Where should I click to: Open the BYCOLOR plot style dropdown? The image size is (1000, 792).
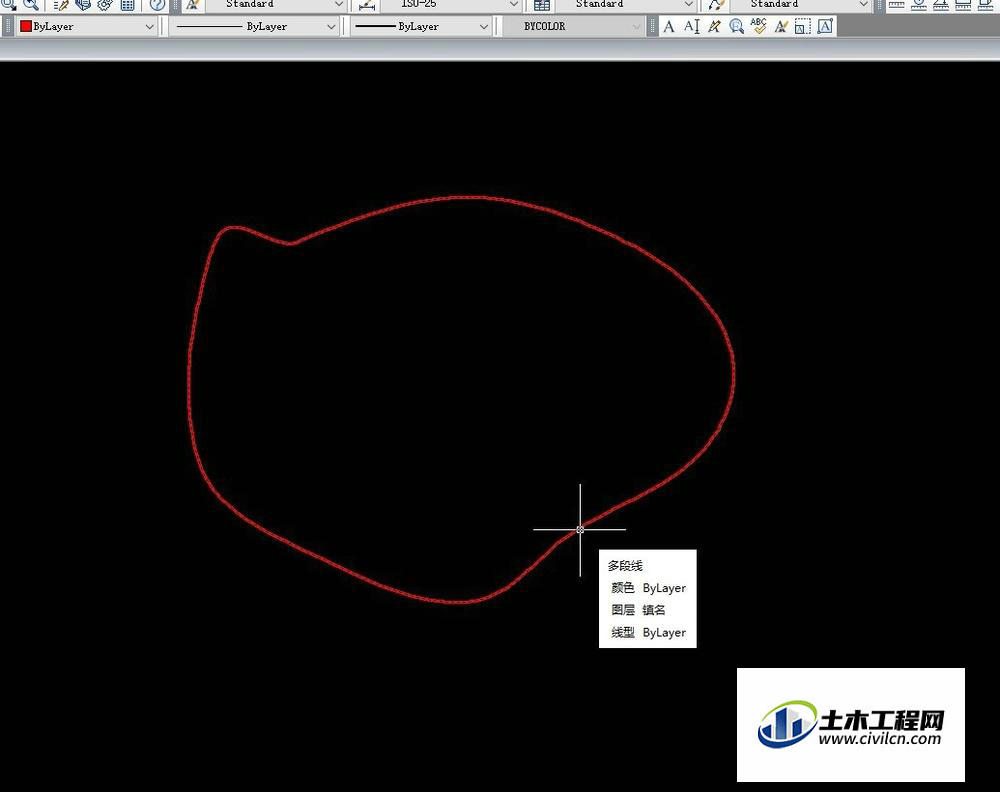pos(573,27)
